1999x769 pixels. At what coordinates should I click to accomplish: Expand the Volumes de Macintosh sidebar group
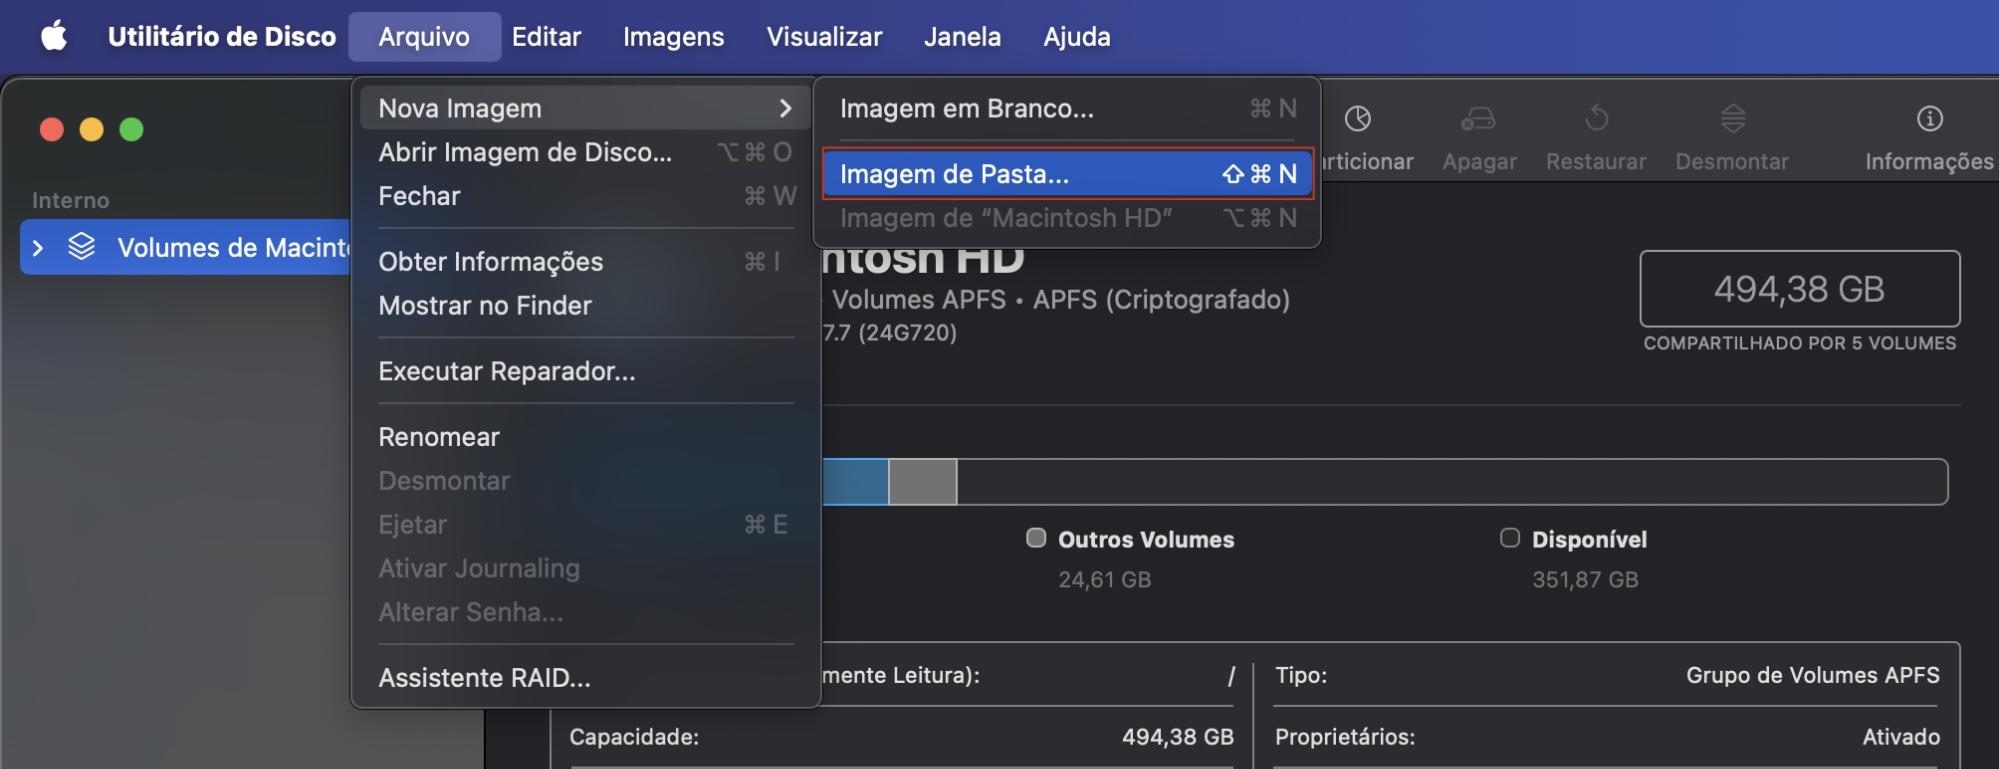tap(38, 247)
